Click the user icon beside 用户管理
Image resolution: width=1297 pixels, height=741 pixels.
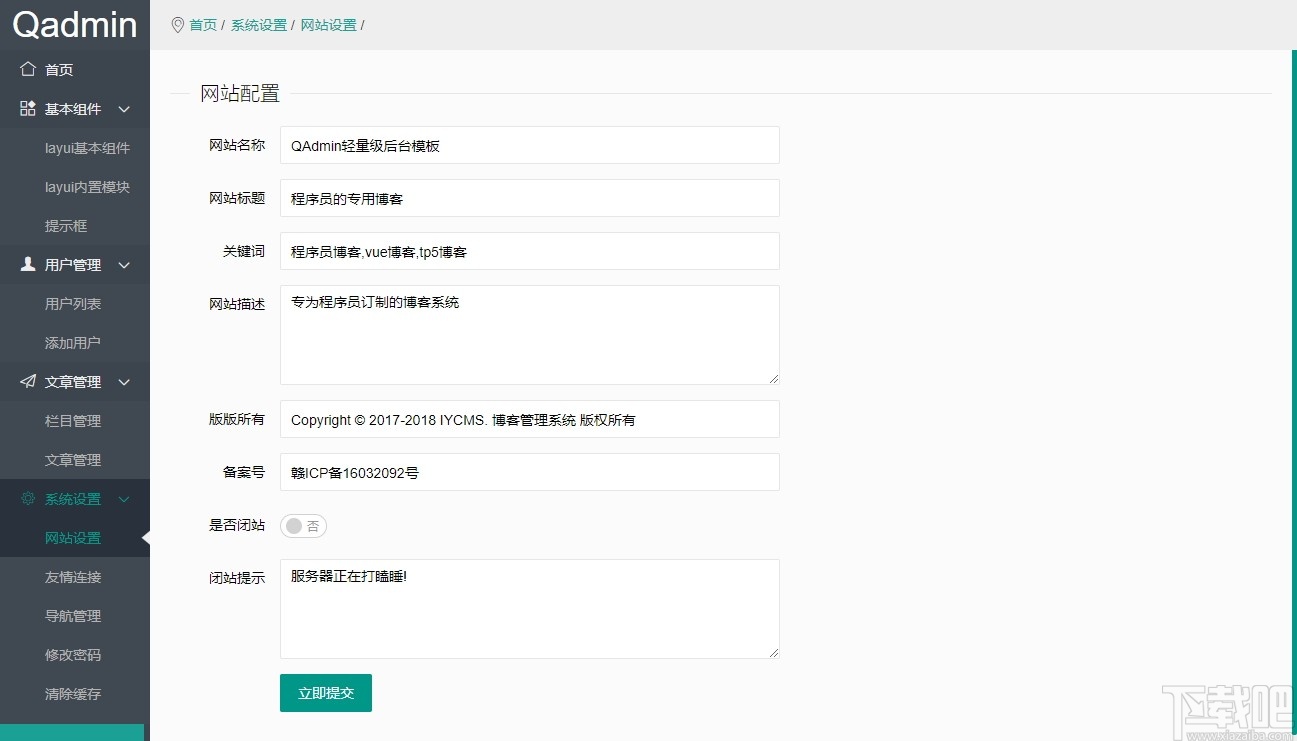(x=27, y=265)
